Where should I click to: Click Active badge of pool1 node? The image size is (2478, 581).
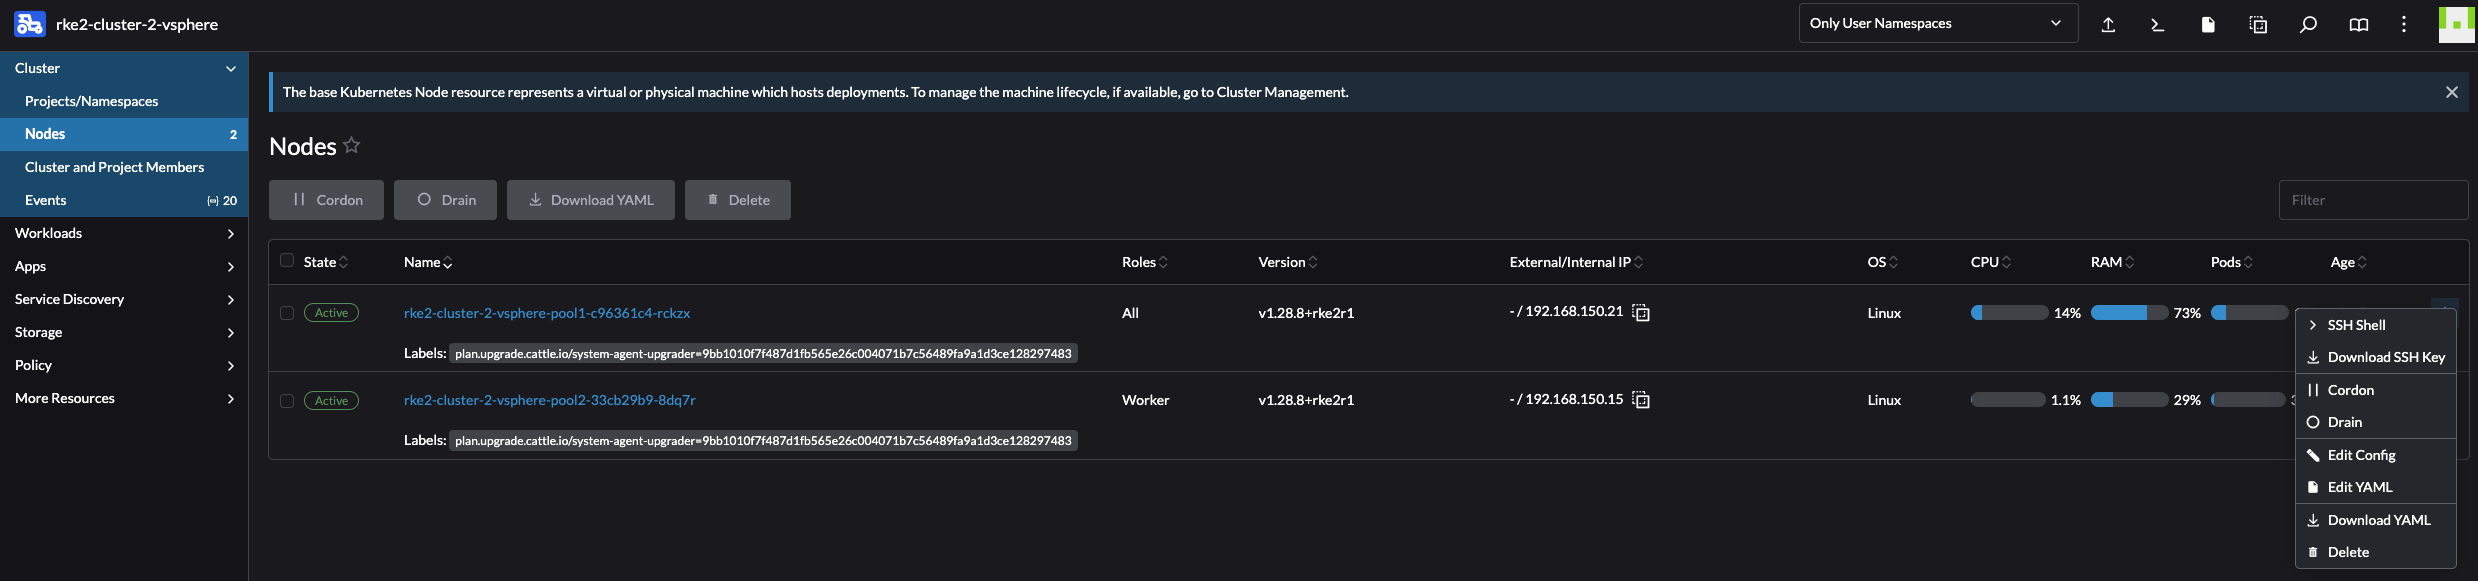click(x=331, y=313)
